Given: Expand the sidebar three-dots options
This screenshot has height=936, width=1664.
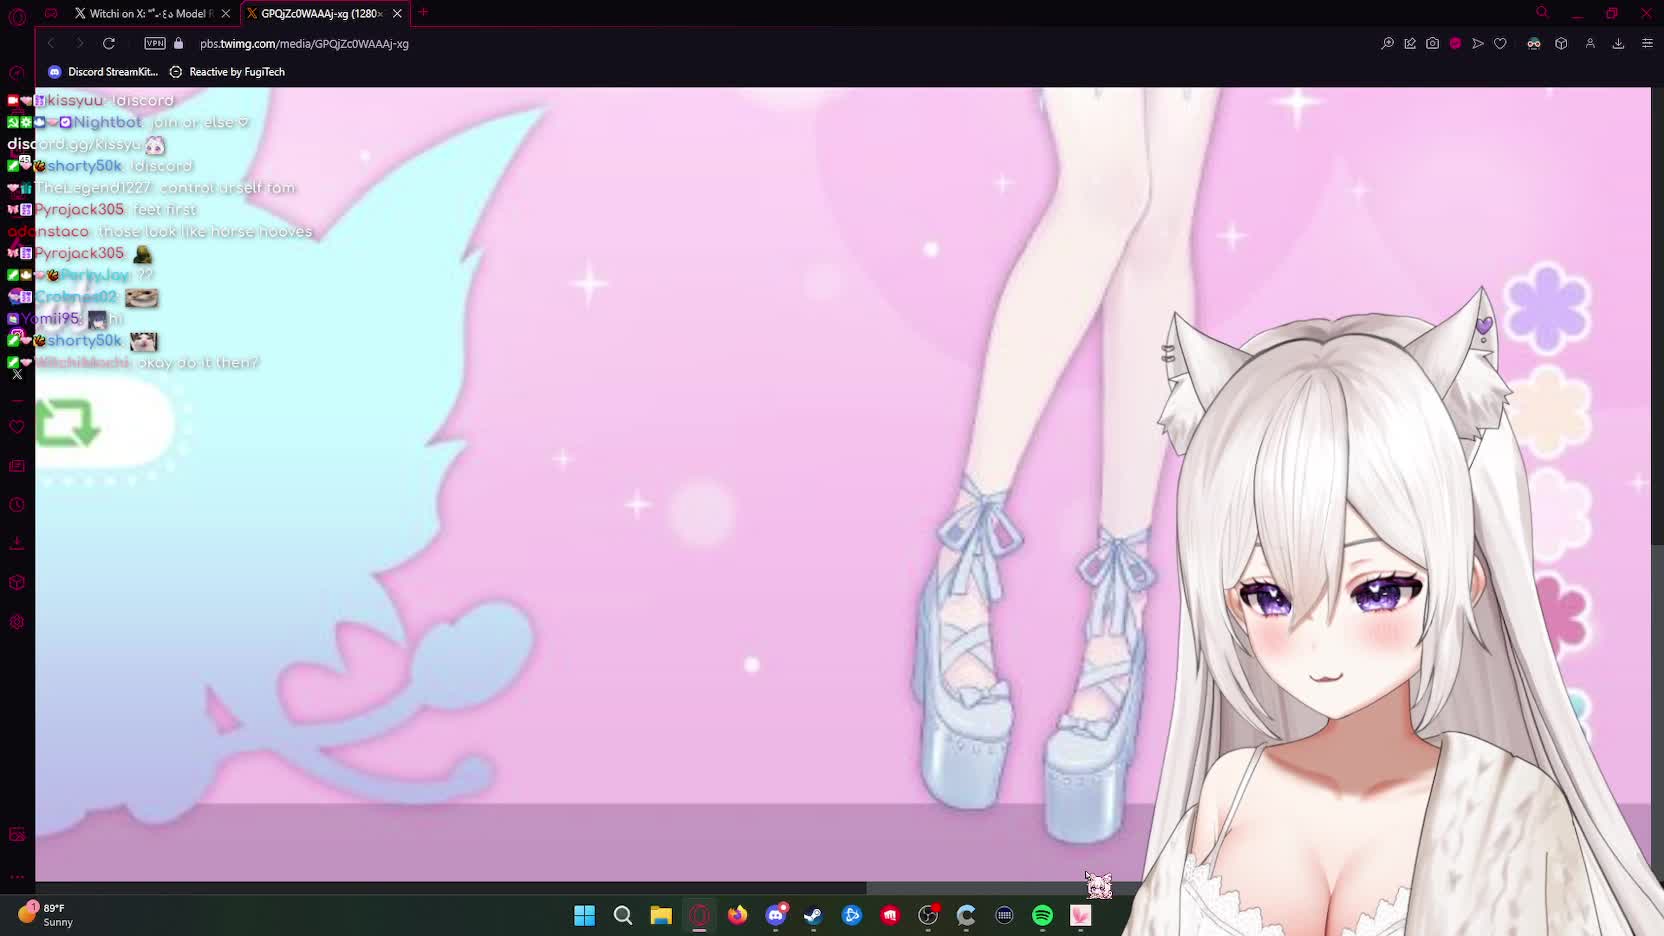Looking at the screenshot, I should [17, 877].
